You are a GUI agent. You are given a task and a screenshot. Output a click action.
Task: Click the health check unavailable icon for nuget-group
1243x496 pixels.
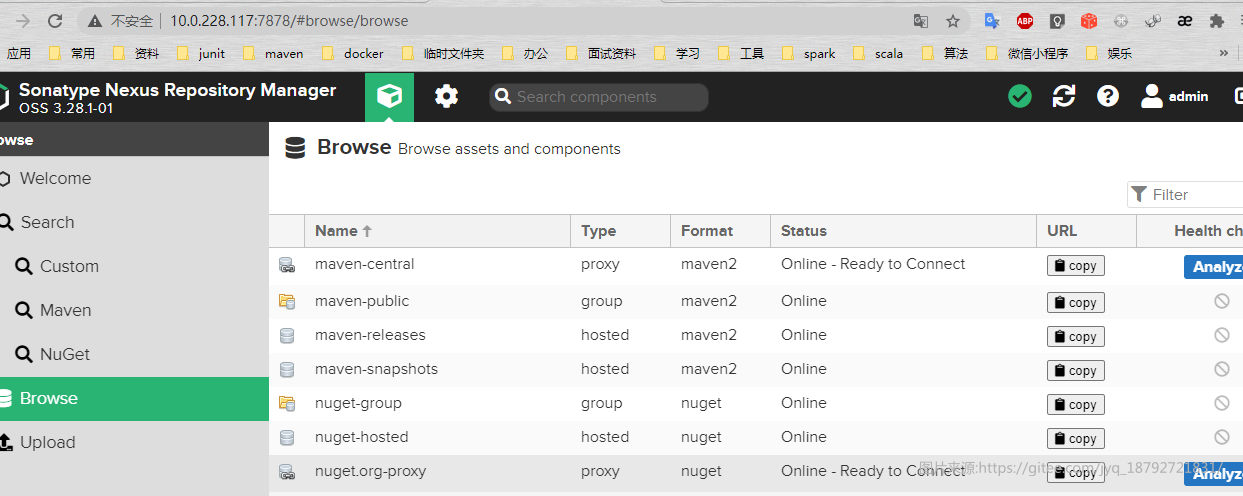coord(1221,403)
